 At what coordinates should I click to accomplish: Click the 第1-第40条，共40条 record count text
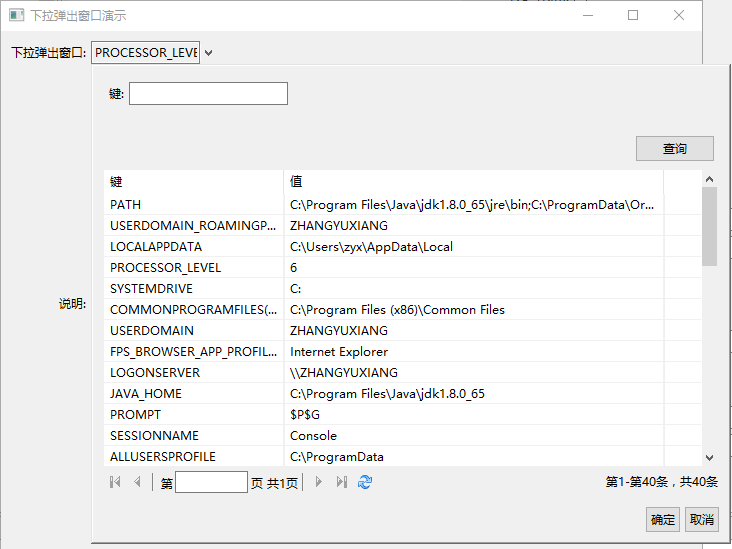(x=662, y=482)
